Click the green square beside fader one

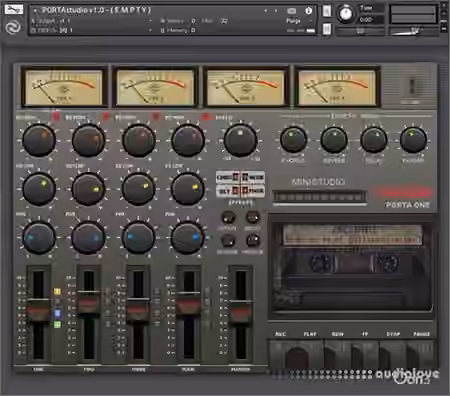tap(57, 324)
